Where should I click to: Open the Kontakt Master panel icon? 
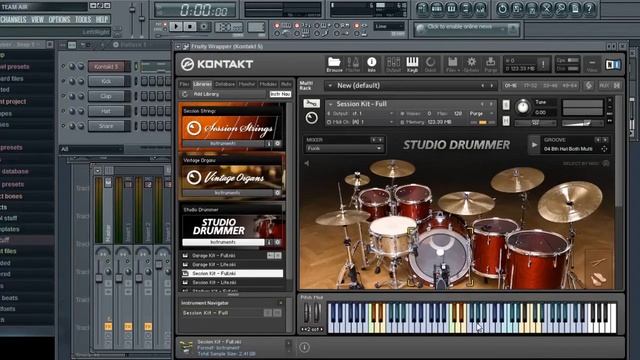coord(353,64)
